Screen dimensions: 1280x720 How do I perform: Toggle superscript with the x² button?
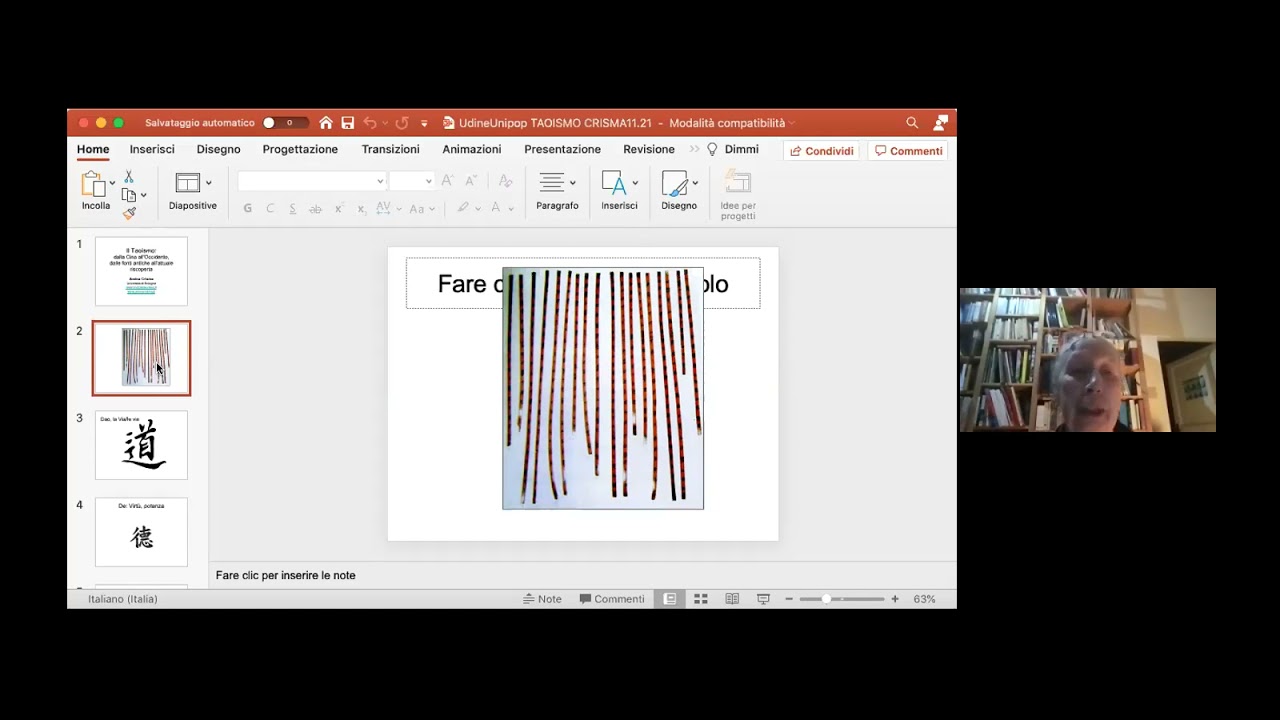coord(339,209)
